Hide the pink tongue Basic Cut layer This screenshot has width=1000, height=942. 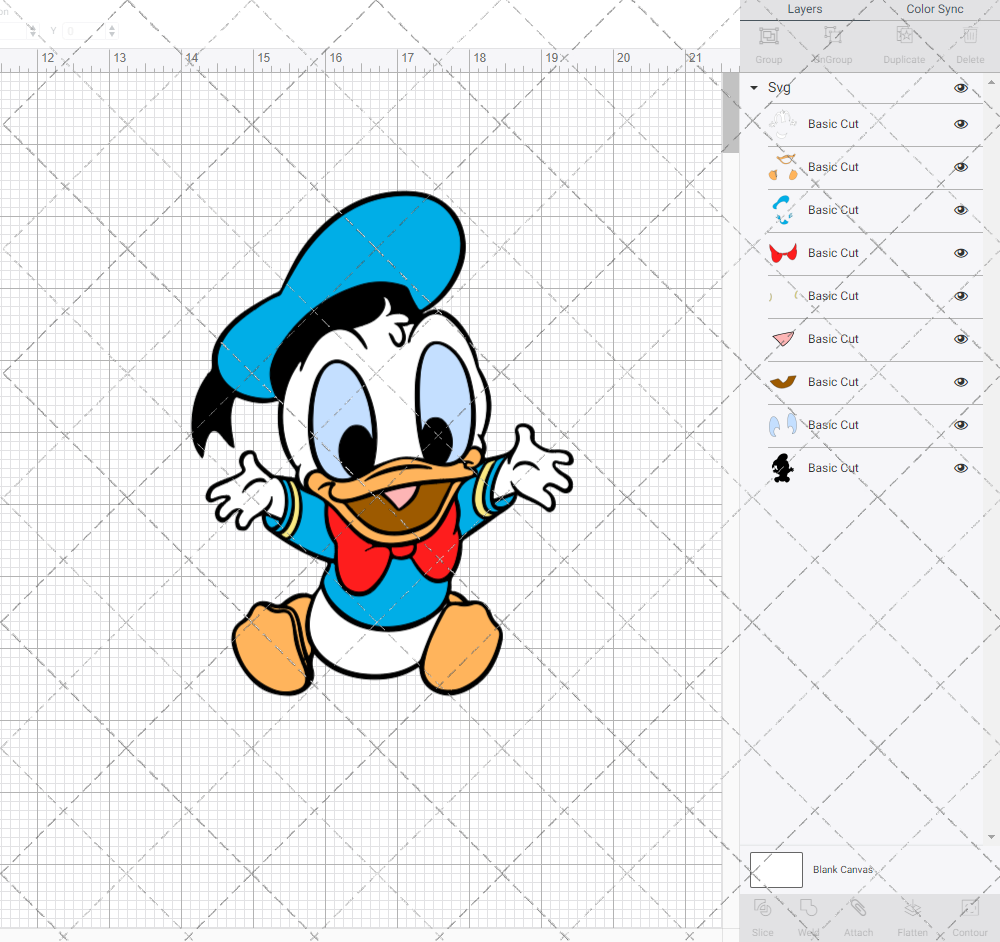960,339
